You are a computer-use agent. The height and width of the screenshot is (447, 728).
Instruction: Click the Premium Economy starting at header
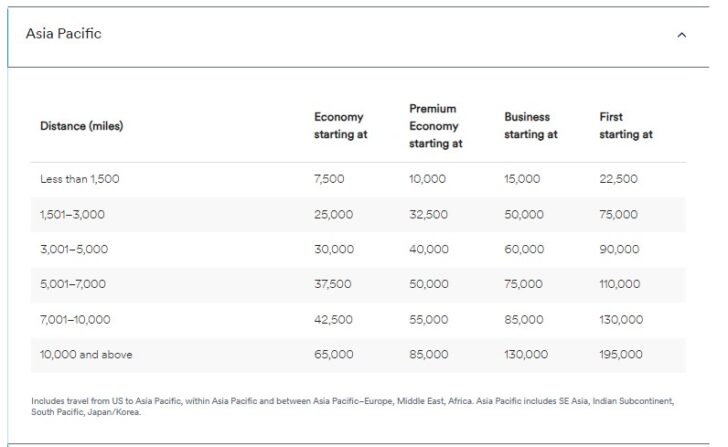[436, 126]
